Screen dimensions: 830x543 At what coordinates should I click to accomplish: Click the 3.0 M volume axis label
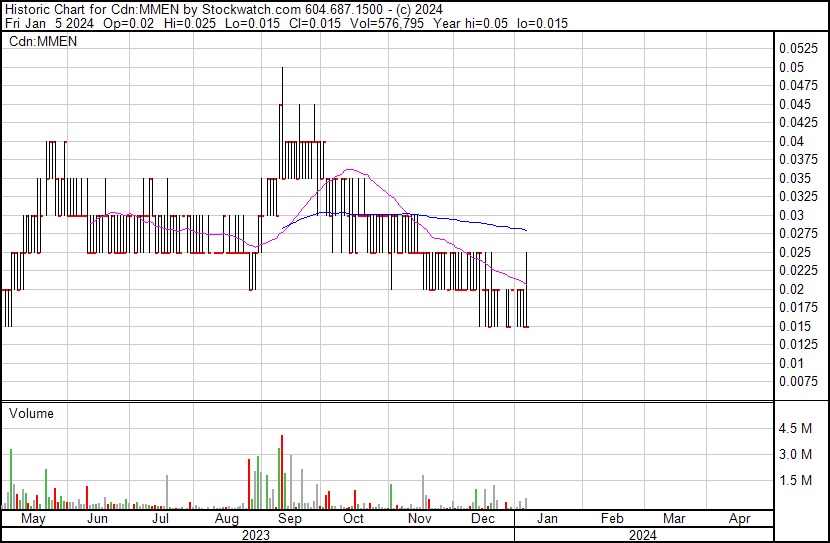tap(795, 454)
